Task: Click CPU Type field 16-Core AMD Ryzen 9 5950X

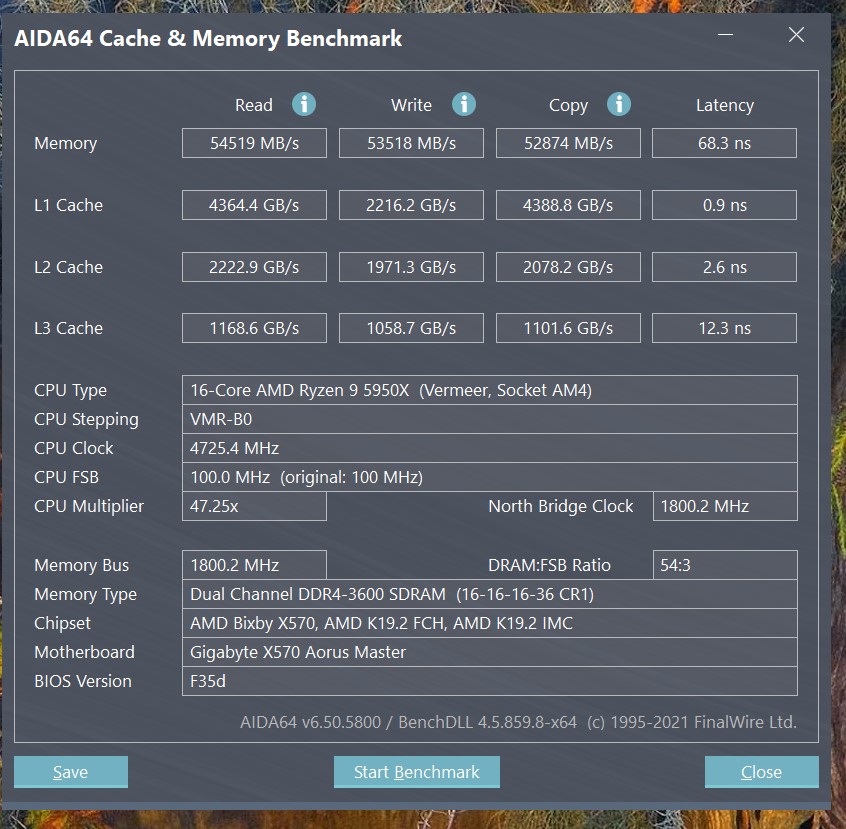Action: click(x=489, y=390)
